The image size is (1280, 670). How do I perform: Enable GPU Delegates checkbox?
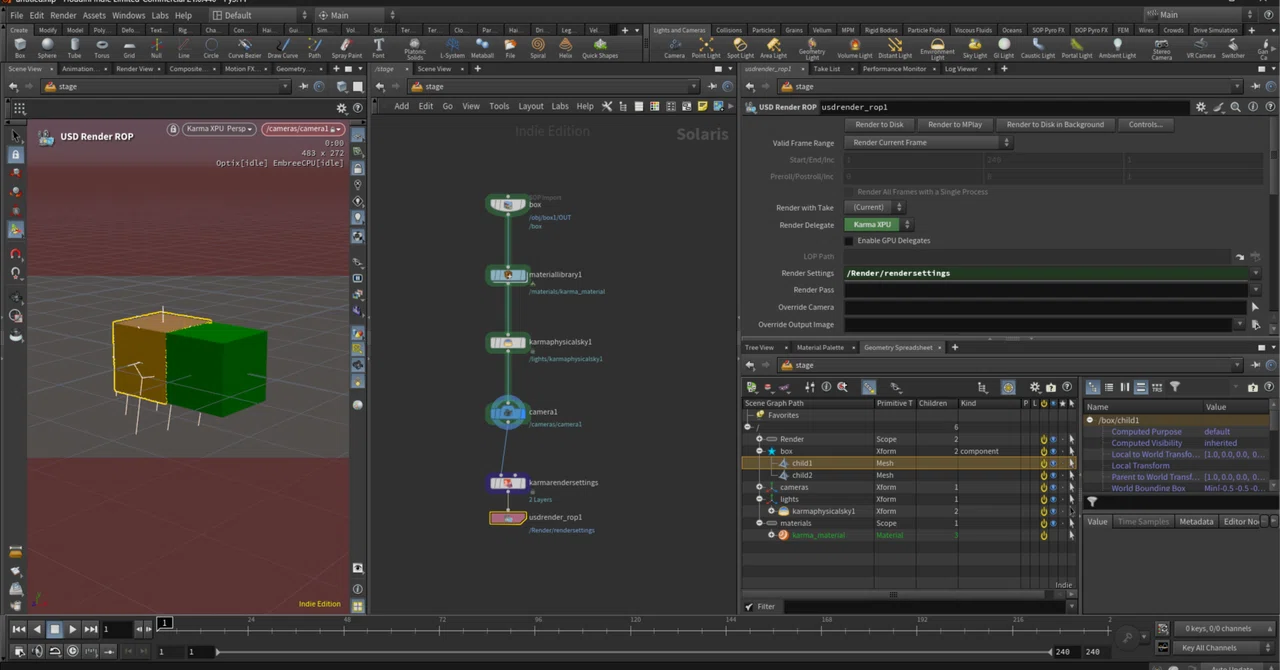849,241
